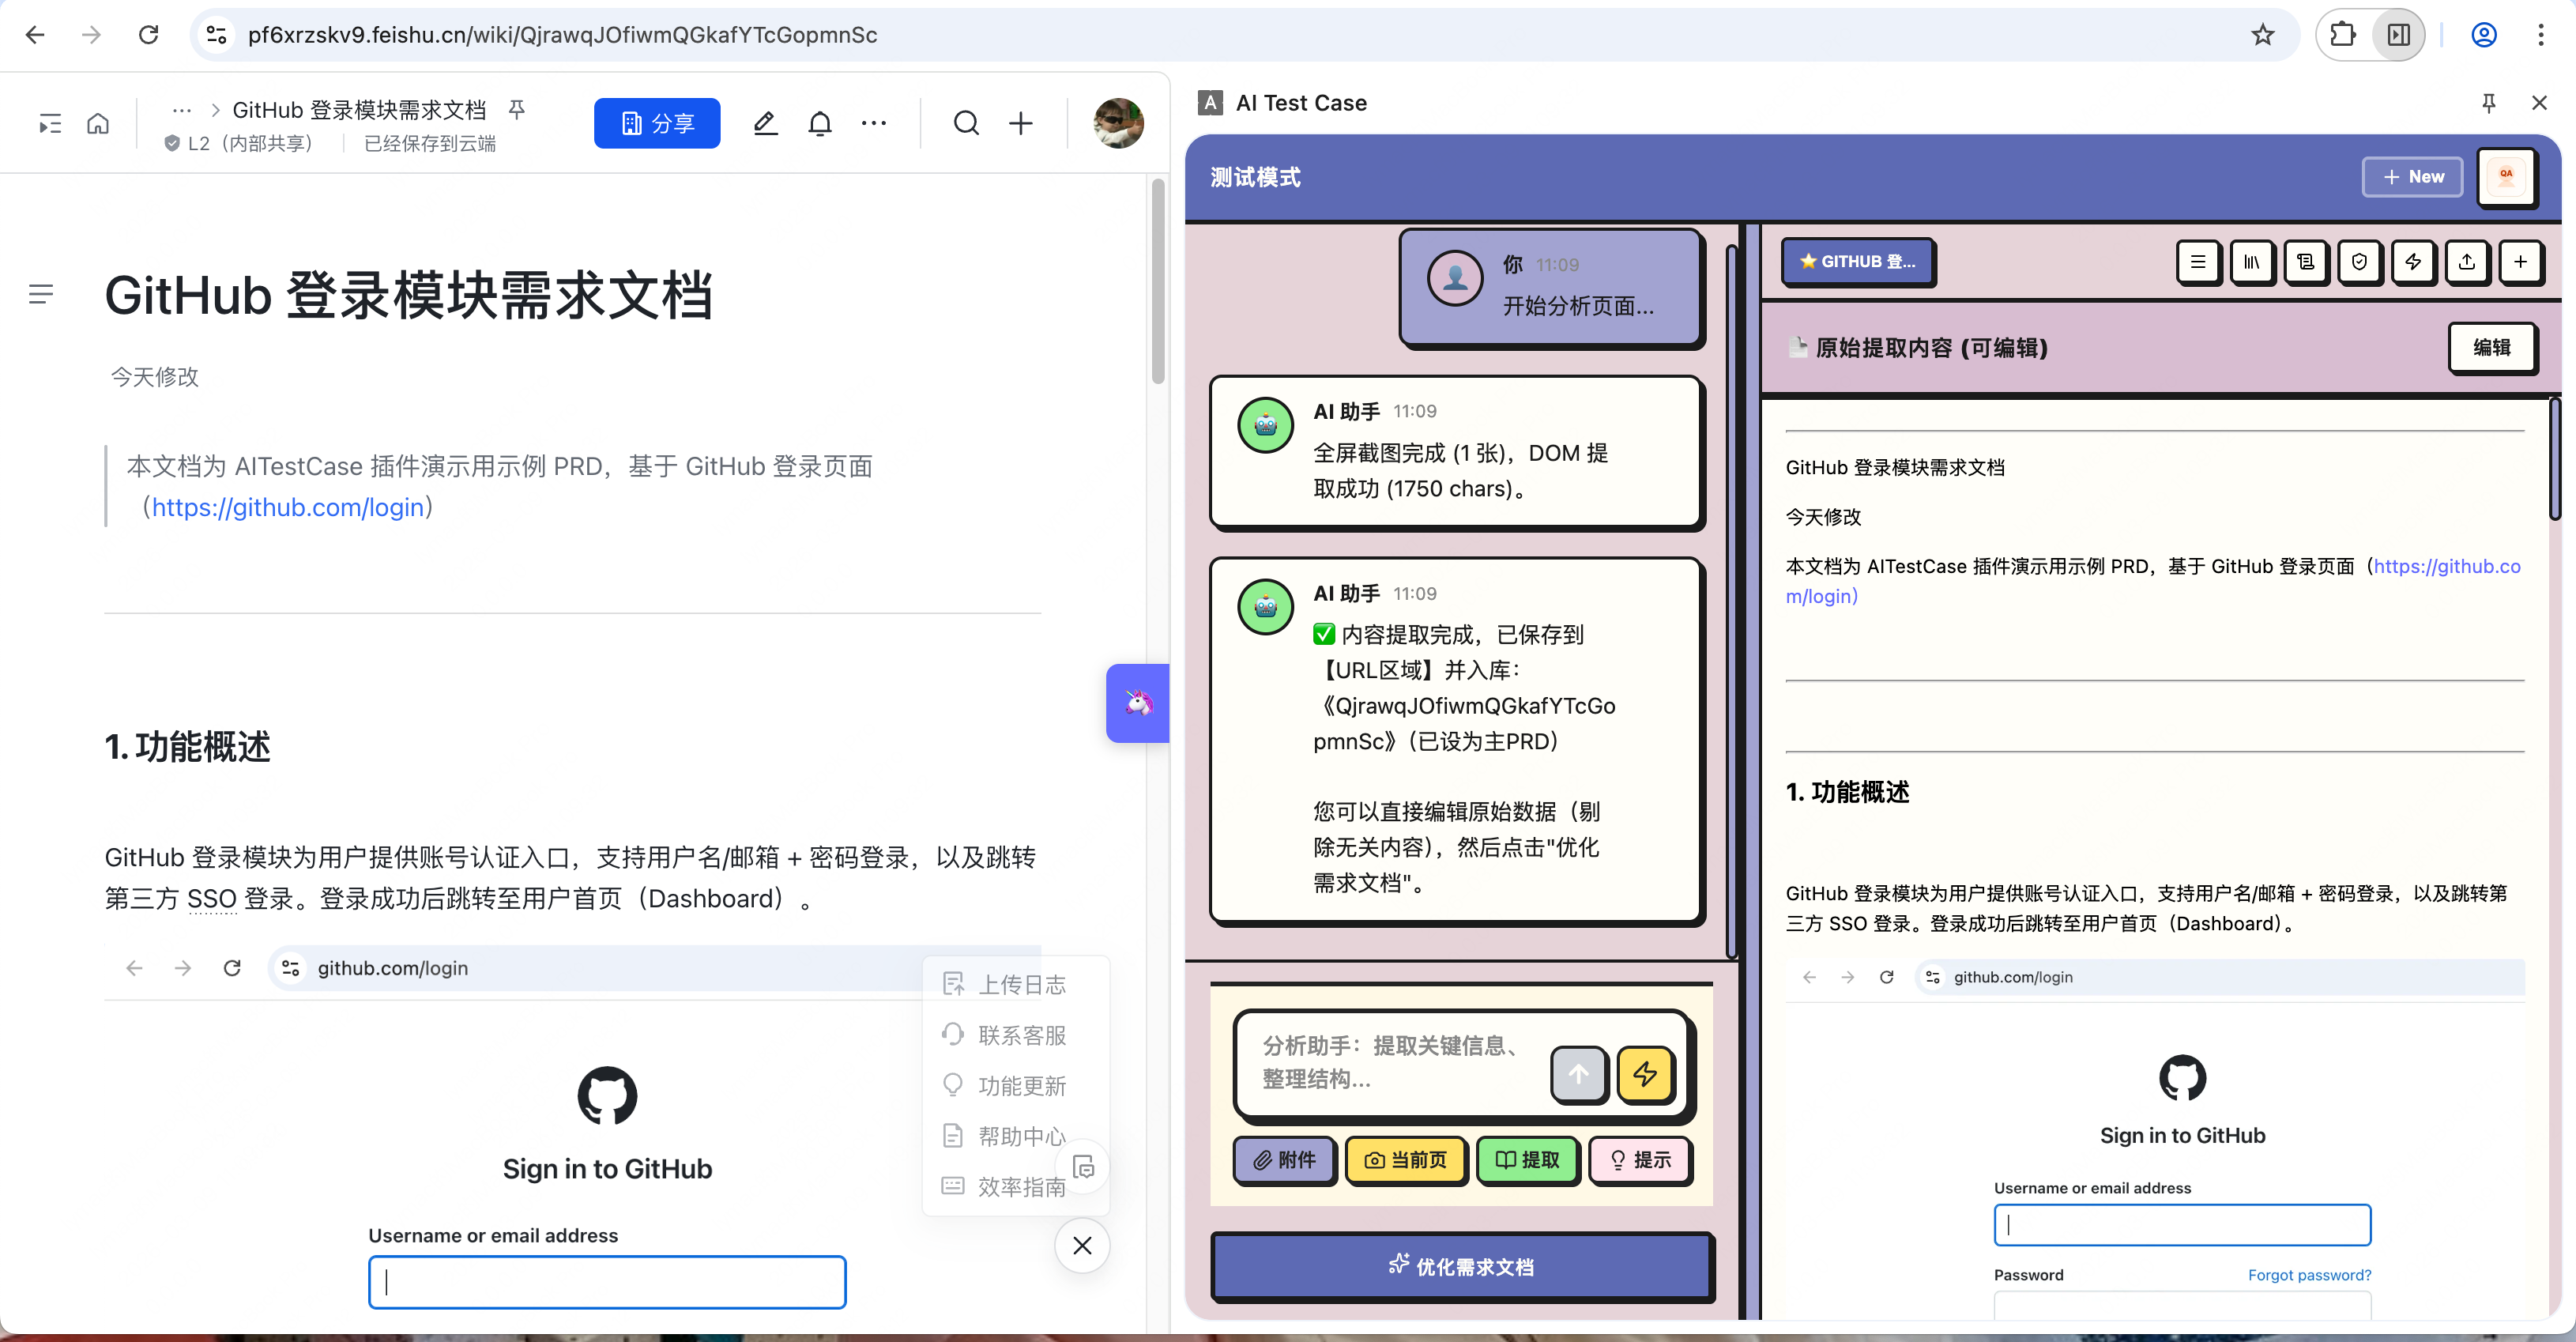
Task: Open the list menu icon in plugin toolbar
Action: point(2198,262)
